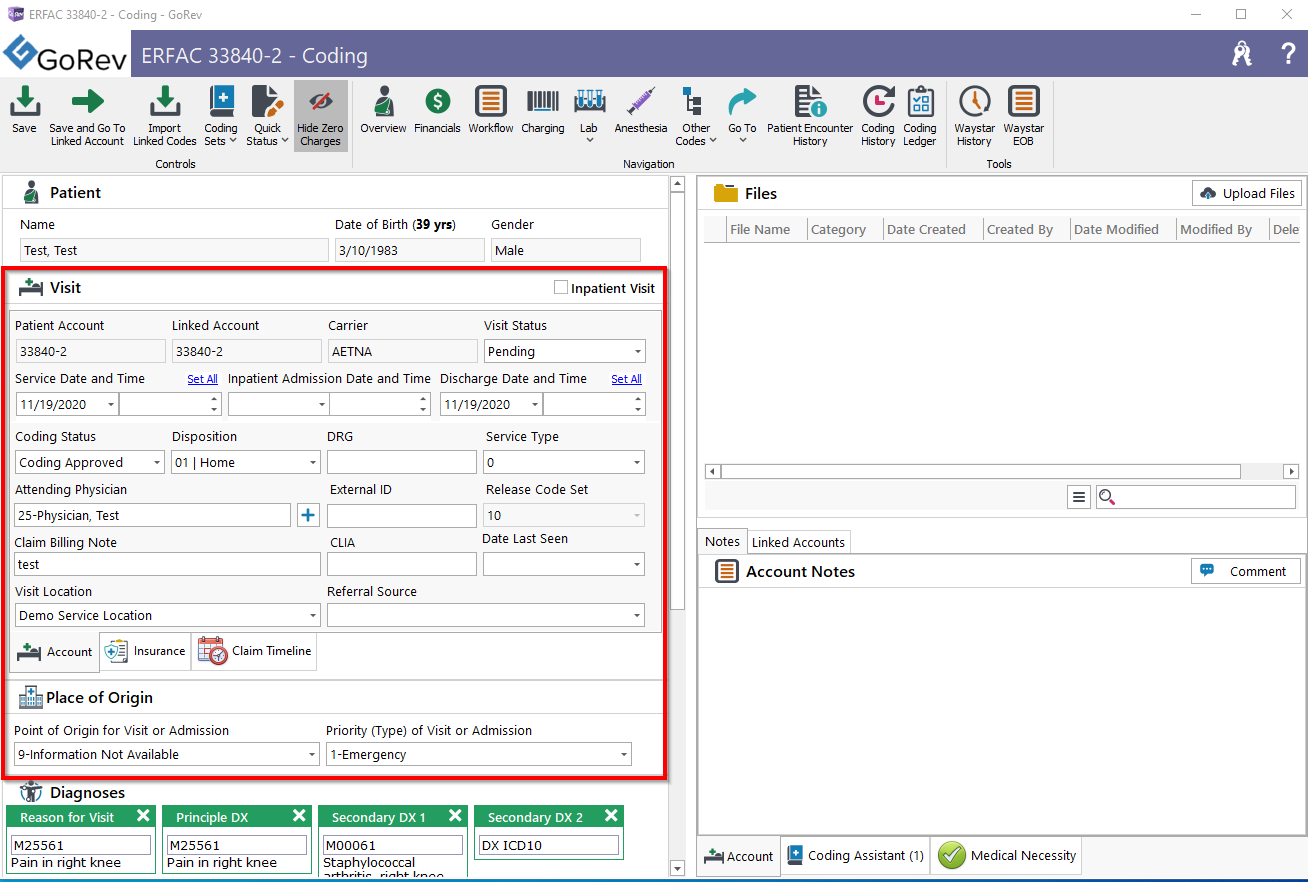Open the Service Date picker dropdown
Image resolution: width=1308 pixels, height=882 pixels.
(x=110, y=405)
